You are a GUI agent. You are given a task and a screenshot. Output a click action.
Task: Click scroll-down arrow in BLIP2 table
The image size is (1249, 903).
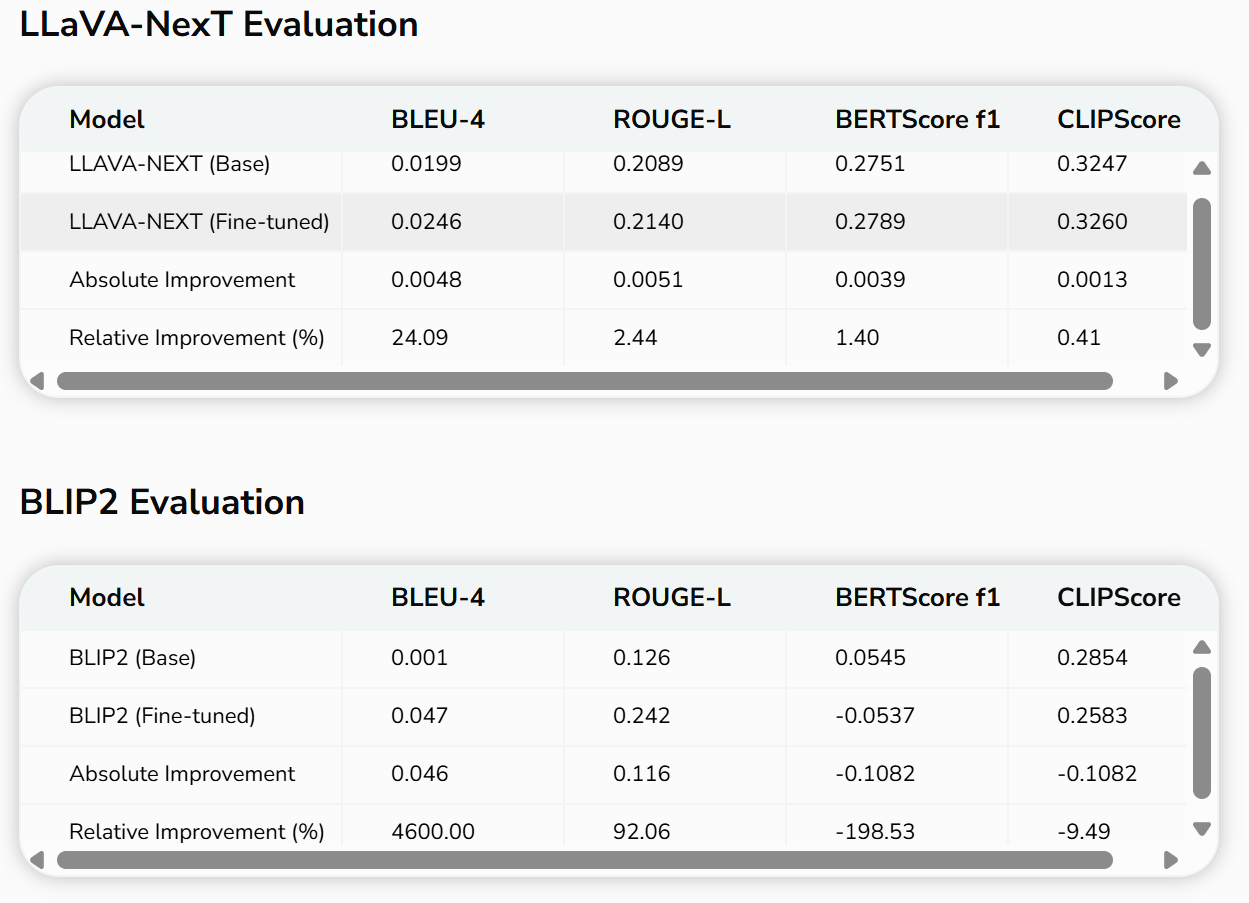pos(1202,829)
